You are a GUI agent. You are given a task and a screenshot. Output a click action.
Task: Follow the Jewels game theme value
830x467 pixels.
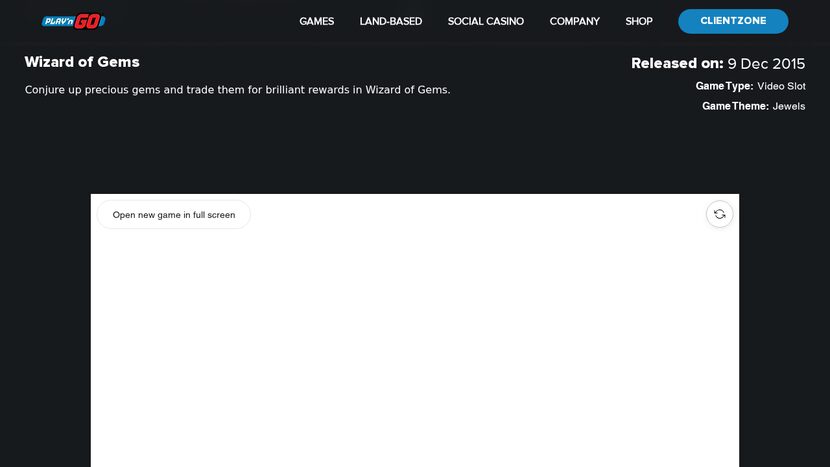point(788,106)
